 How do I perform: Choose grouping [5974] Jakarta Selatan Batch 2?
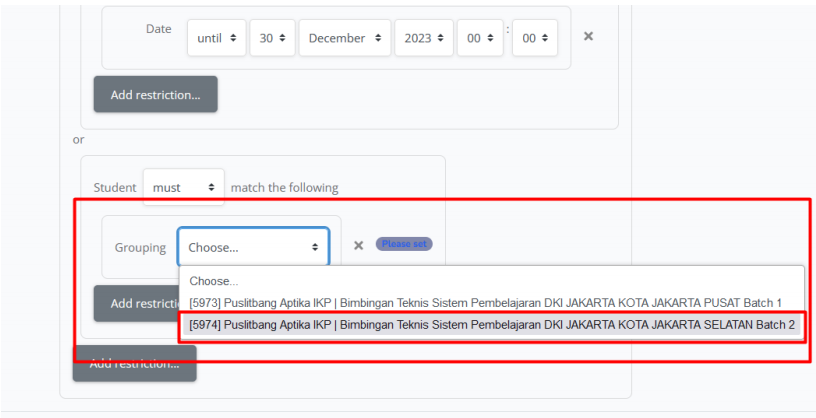(x=491, y=325)
